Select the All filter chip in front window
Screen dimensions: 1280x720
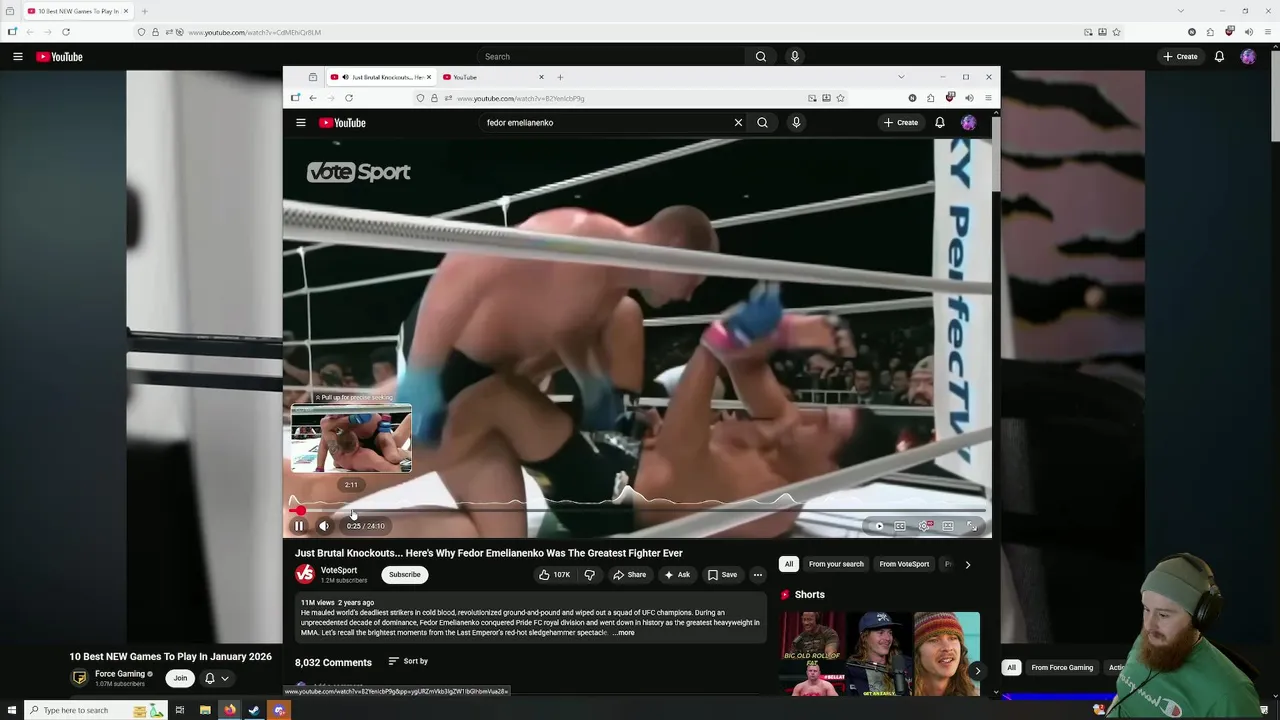[x=789, y=564]
